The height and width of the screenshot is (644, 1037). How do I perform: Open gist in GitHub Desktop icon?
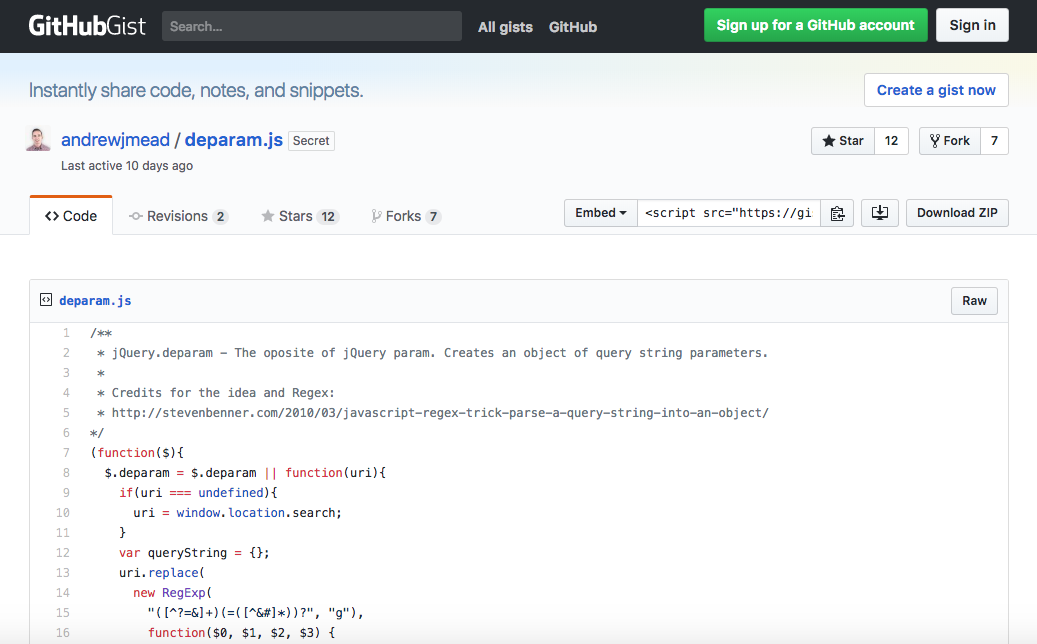click(879, 213)
